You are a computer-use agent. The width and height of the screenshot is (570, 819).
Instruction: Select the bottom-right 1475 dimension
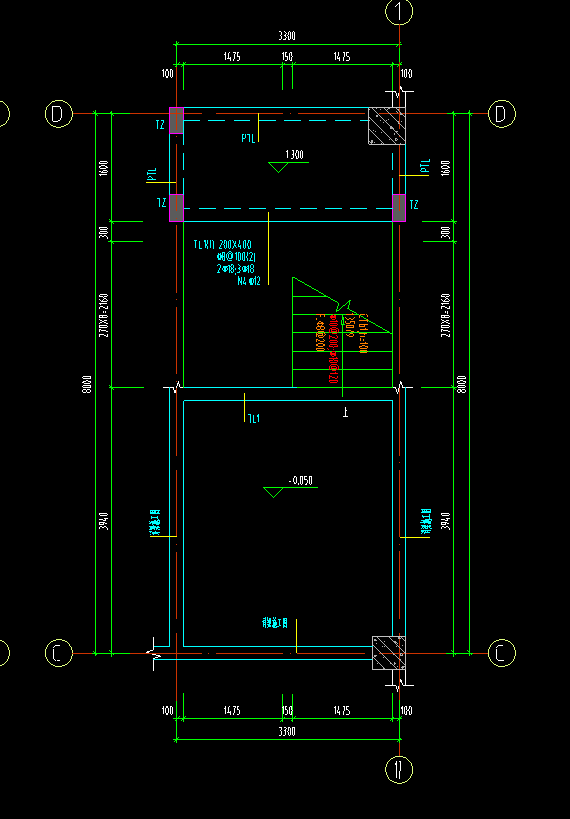pos(342,711)
